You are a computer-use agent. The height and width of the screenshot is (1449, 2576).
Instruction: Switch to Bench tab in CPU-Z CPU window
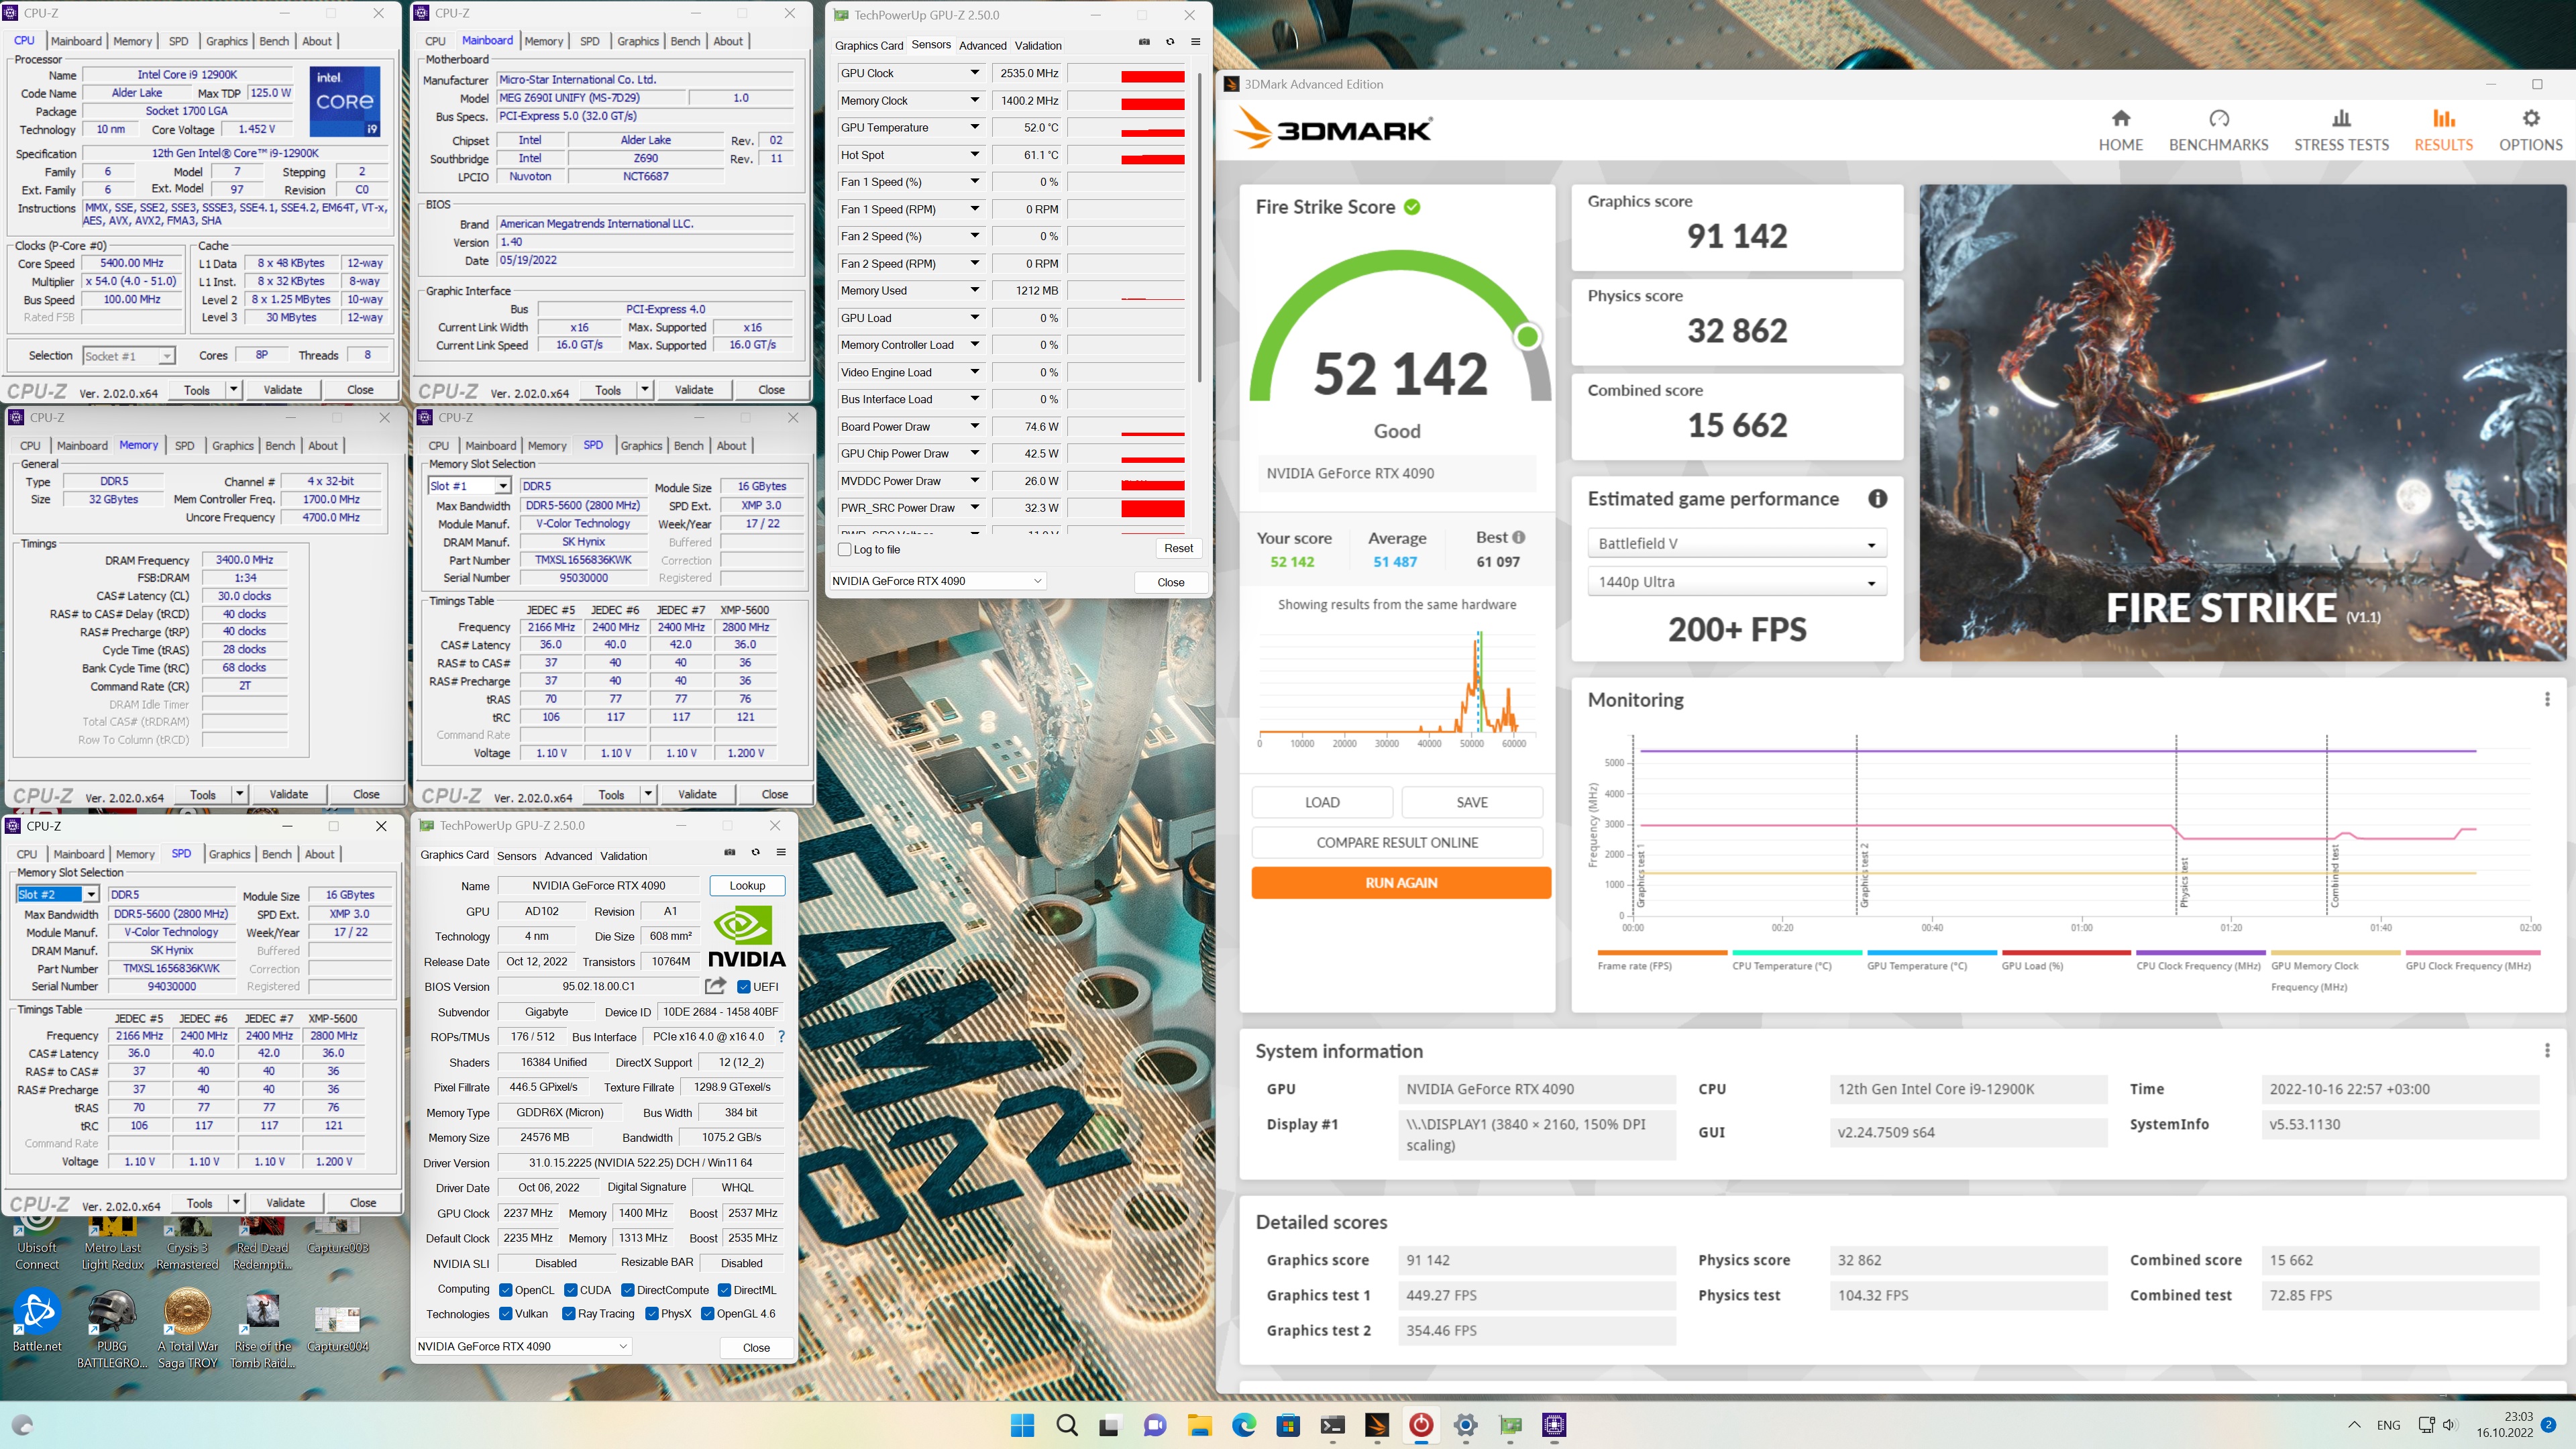tap(274, 41)
